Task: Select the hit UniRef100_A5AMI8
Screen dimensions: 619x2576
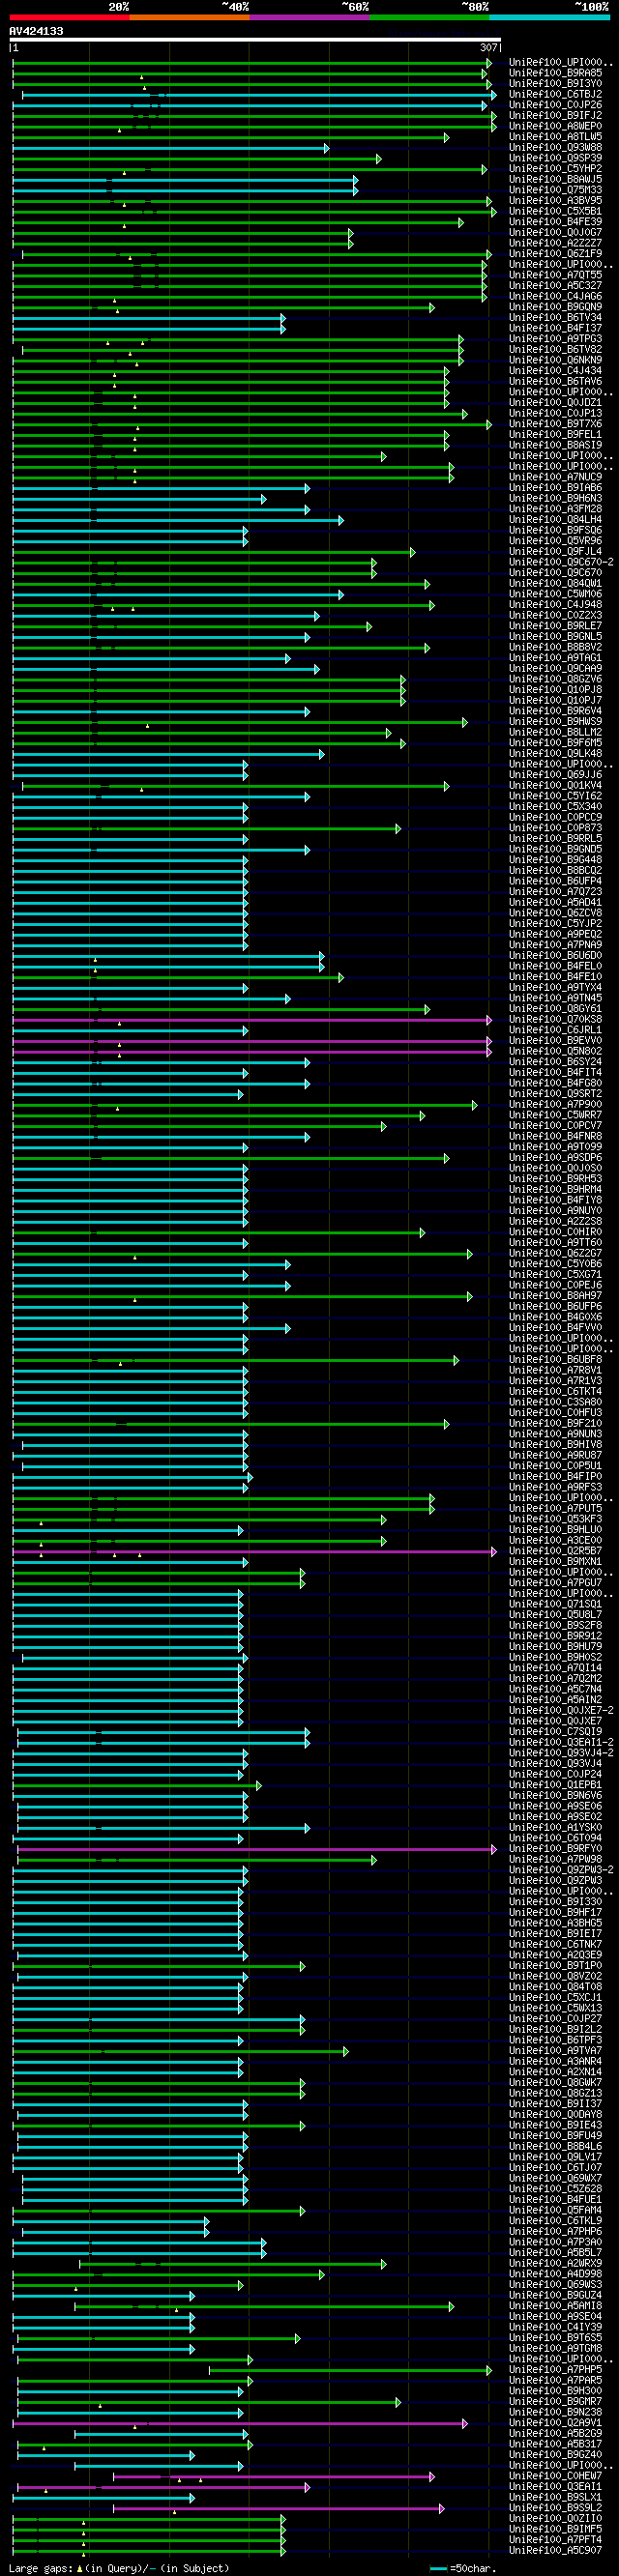Action: click(555, 2307)
